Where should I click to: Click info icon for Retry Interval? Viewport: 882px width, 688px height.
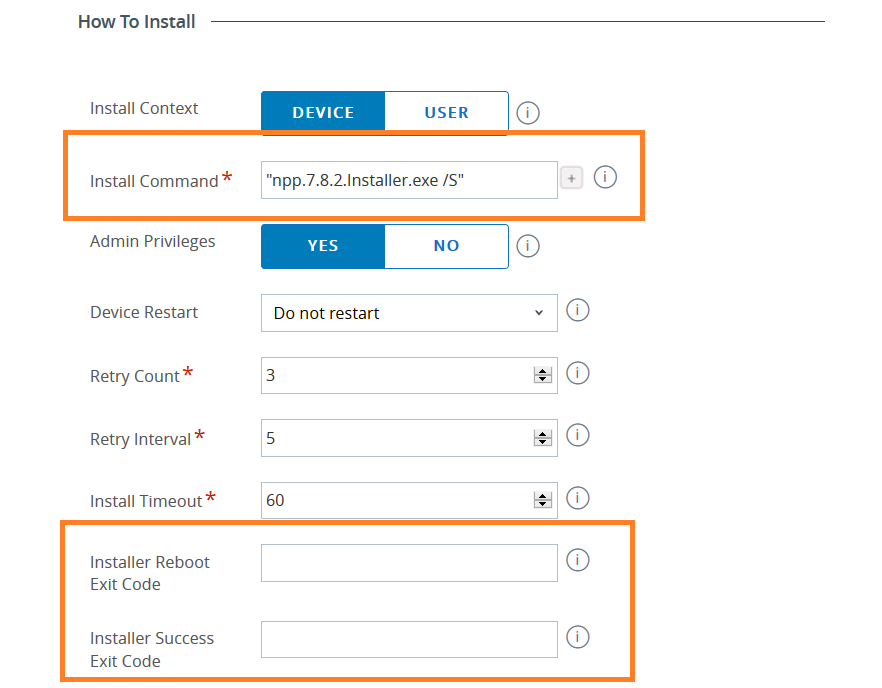click(577, 435)
